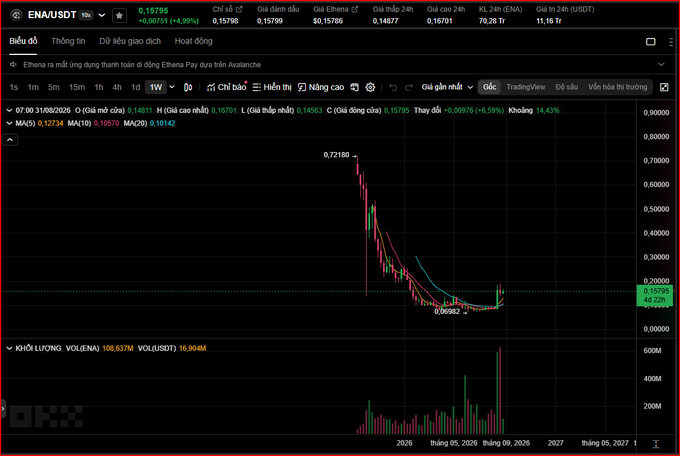Image resolution: width=680 pixels, height=456 pixels.
Task: Change candlestick chart type icon
Action: (x=188, y=87)
